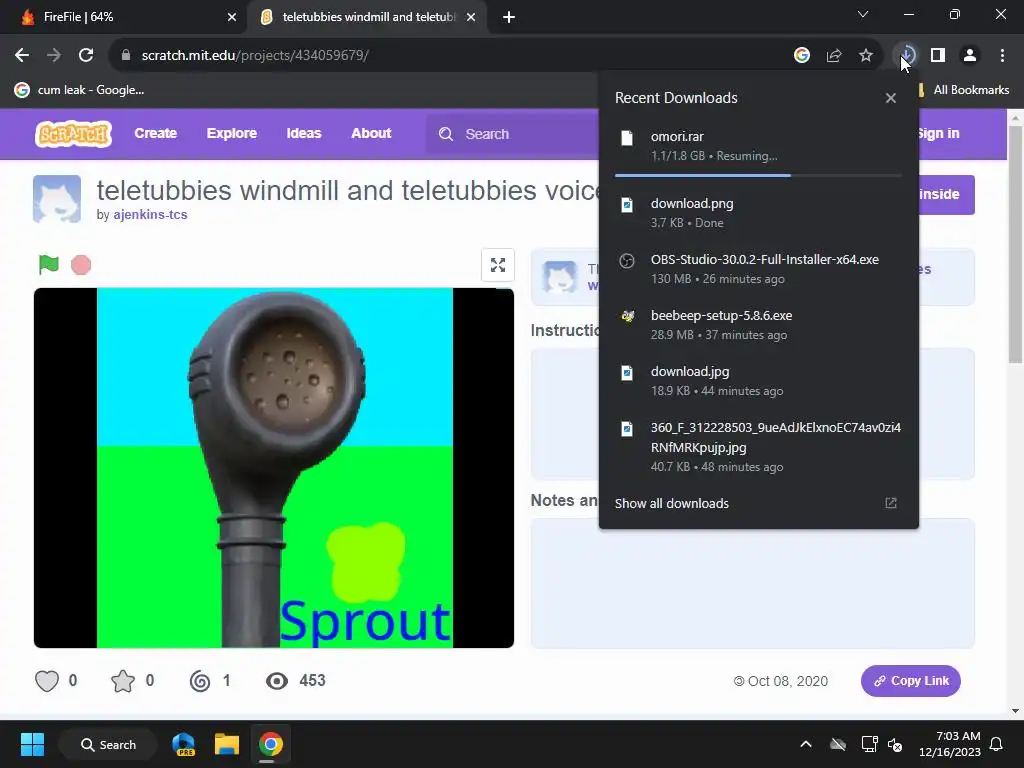
Task: Close the Recent Downloads popup
Action: pyautogui.click(x=891, y=98)
